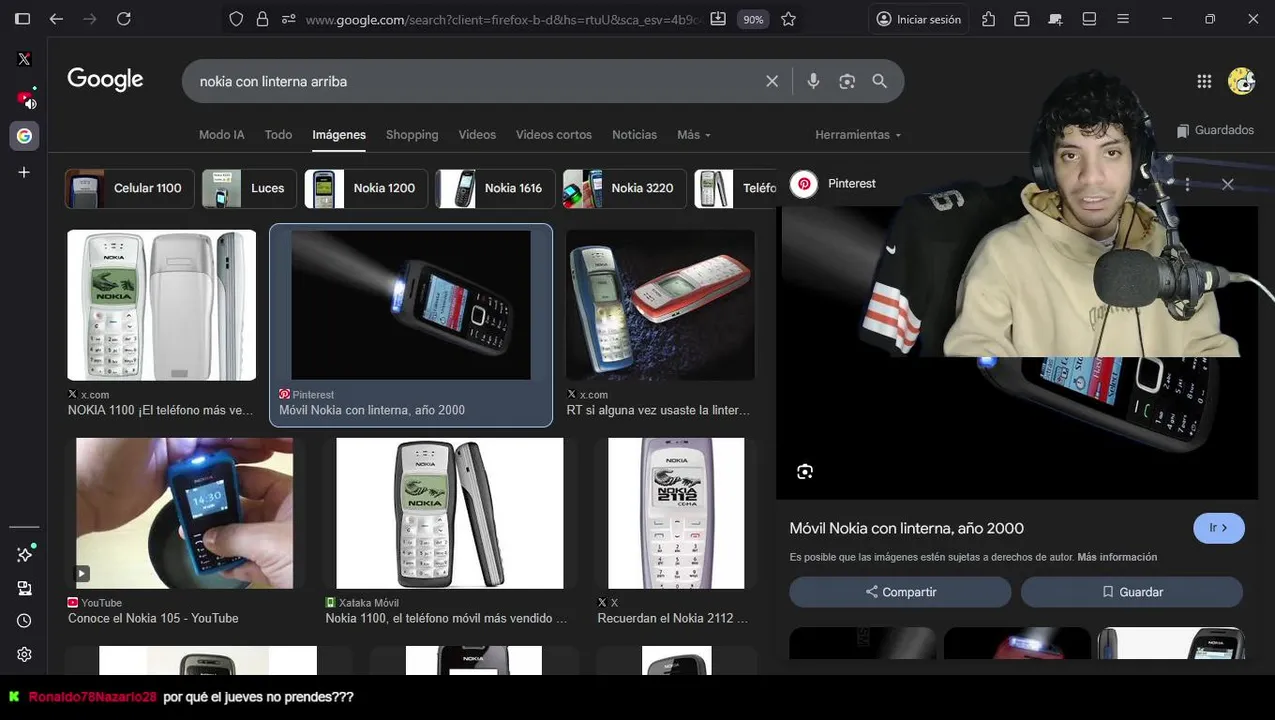The image size is (1275, 720).
Task: Reload the page with the refresh icon
Action: point(124,19)
